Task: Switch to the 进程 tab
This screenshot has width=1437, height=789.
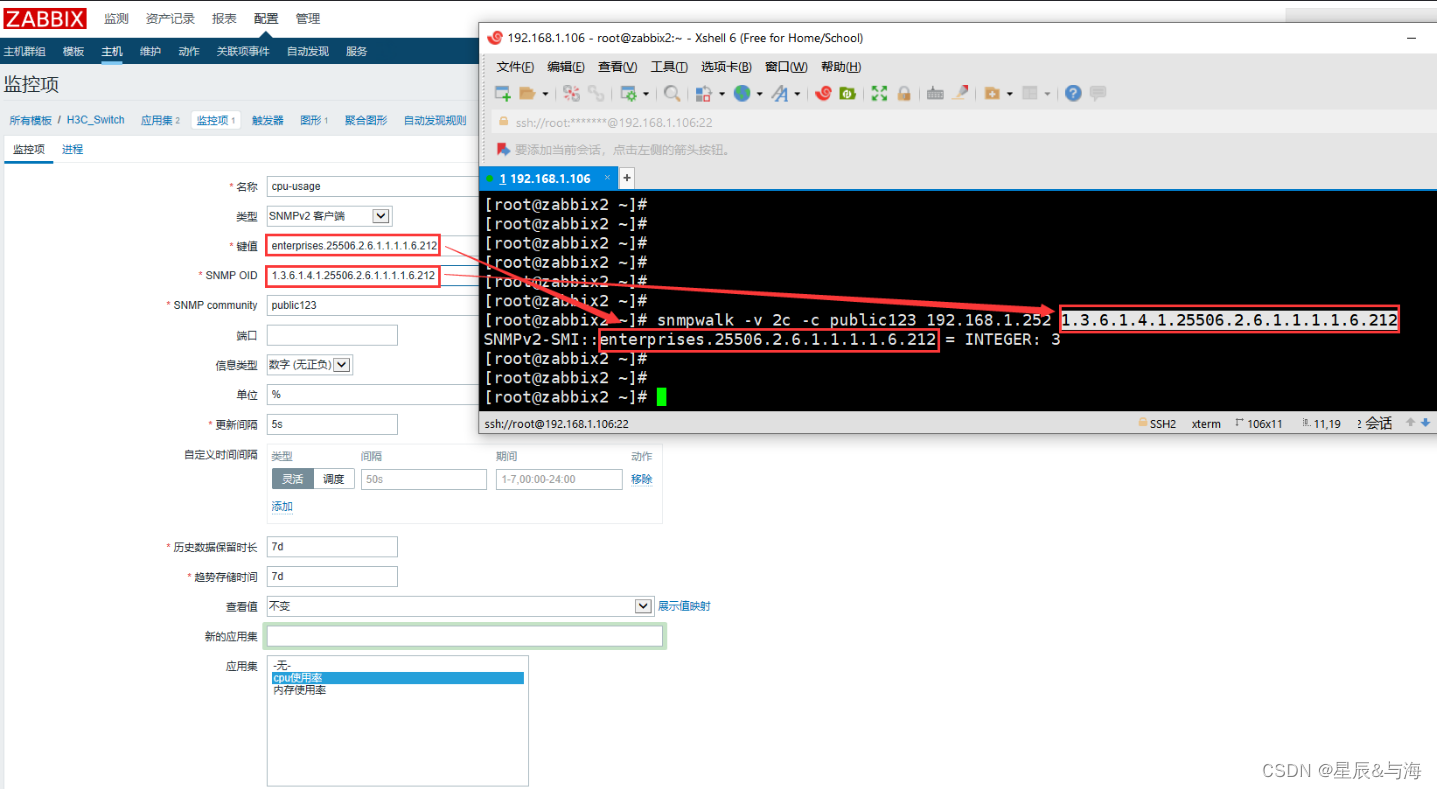Action: (x=72, y=149)
